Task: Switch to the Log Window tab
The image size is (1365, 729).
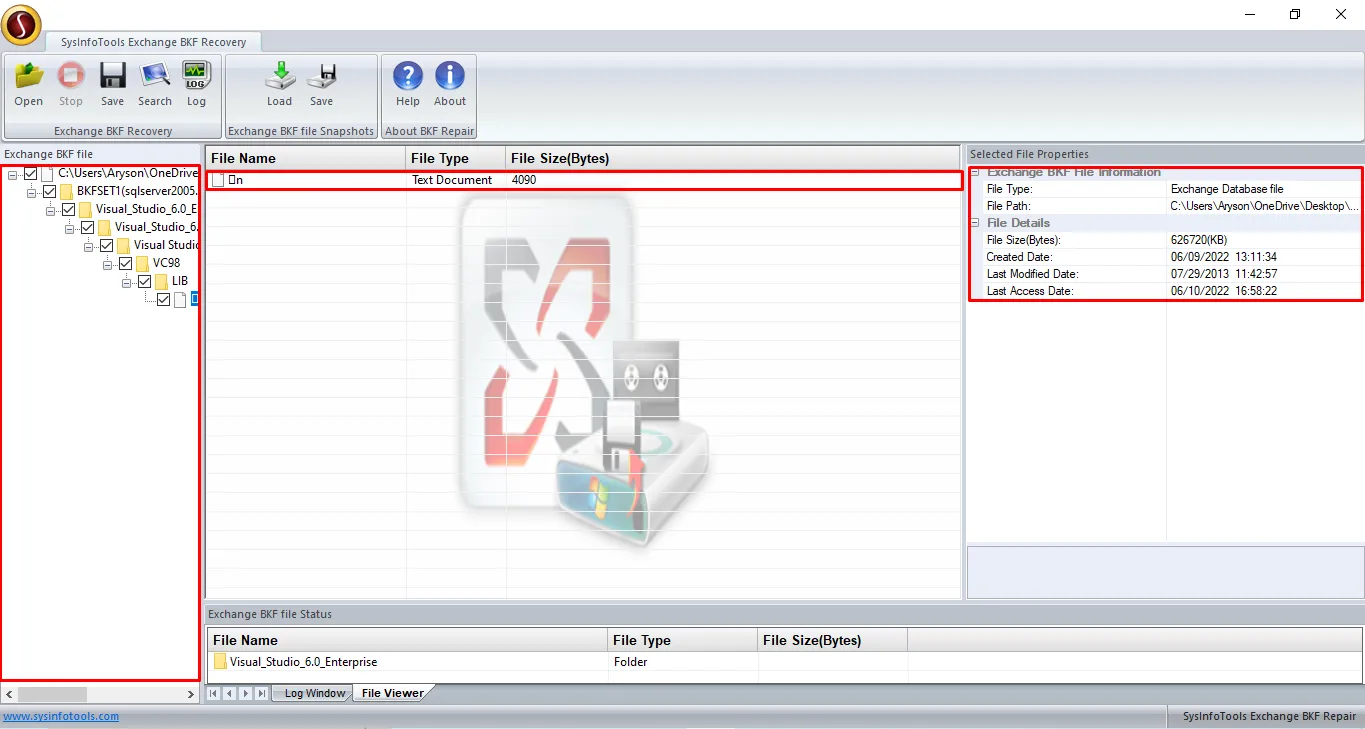Action: (314, 693)
